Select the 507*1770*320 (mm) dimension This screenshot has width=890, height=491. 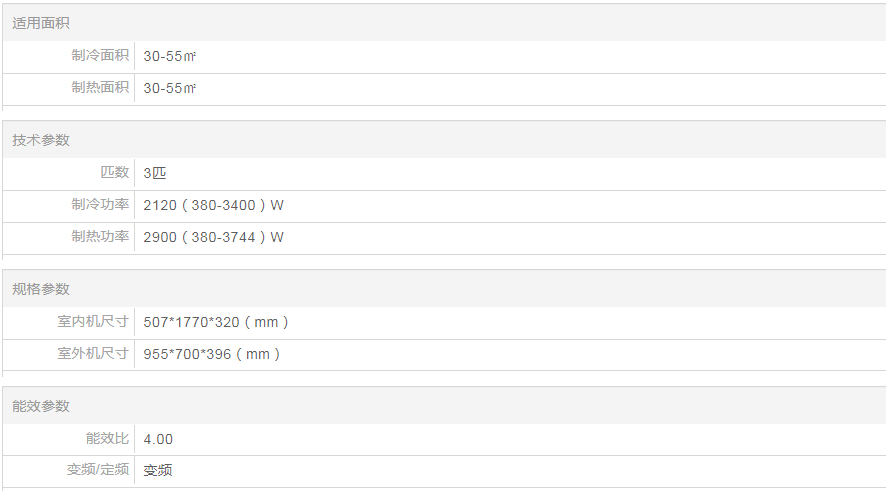(x=216, y=323)
